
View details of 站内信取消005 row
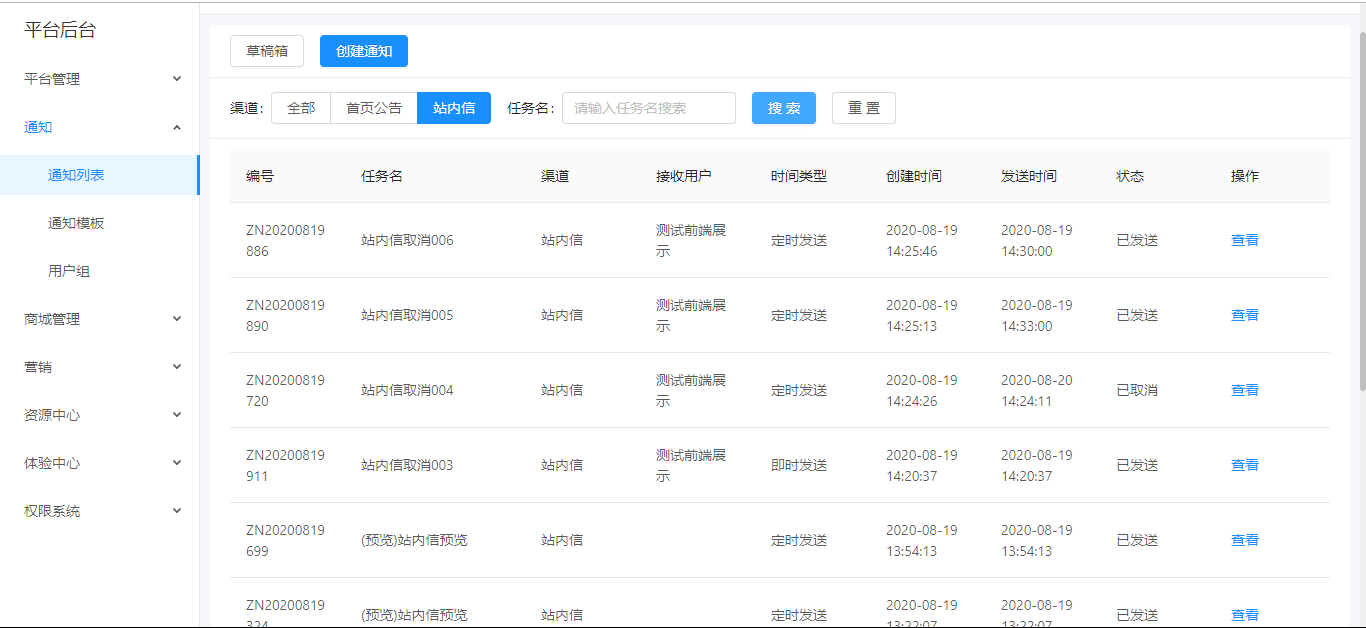click(1245, 315)
